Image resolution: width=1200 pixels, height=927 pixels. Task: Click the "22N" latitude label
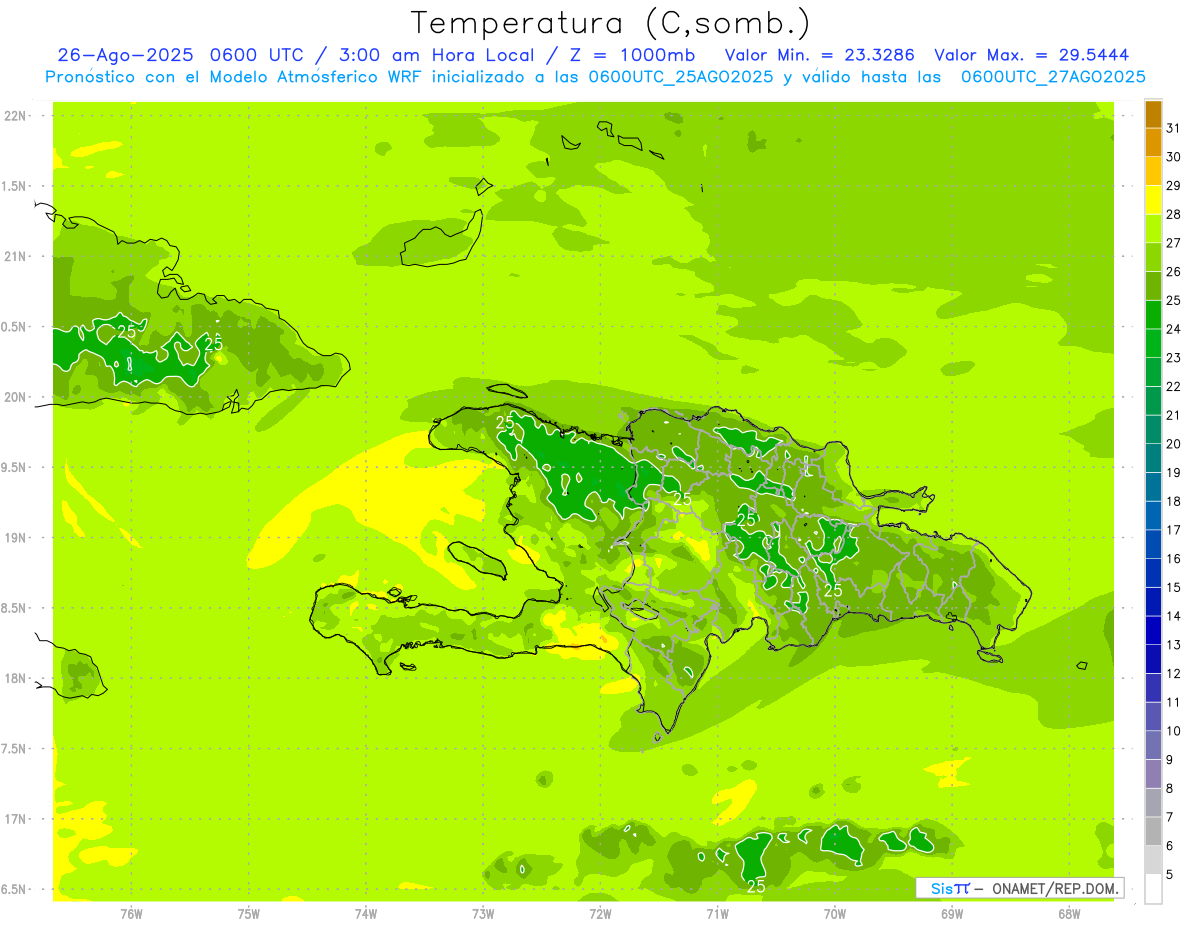tap(15, 116)
